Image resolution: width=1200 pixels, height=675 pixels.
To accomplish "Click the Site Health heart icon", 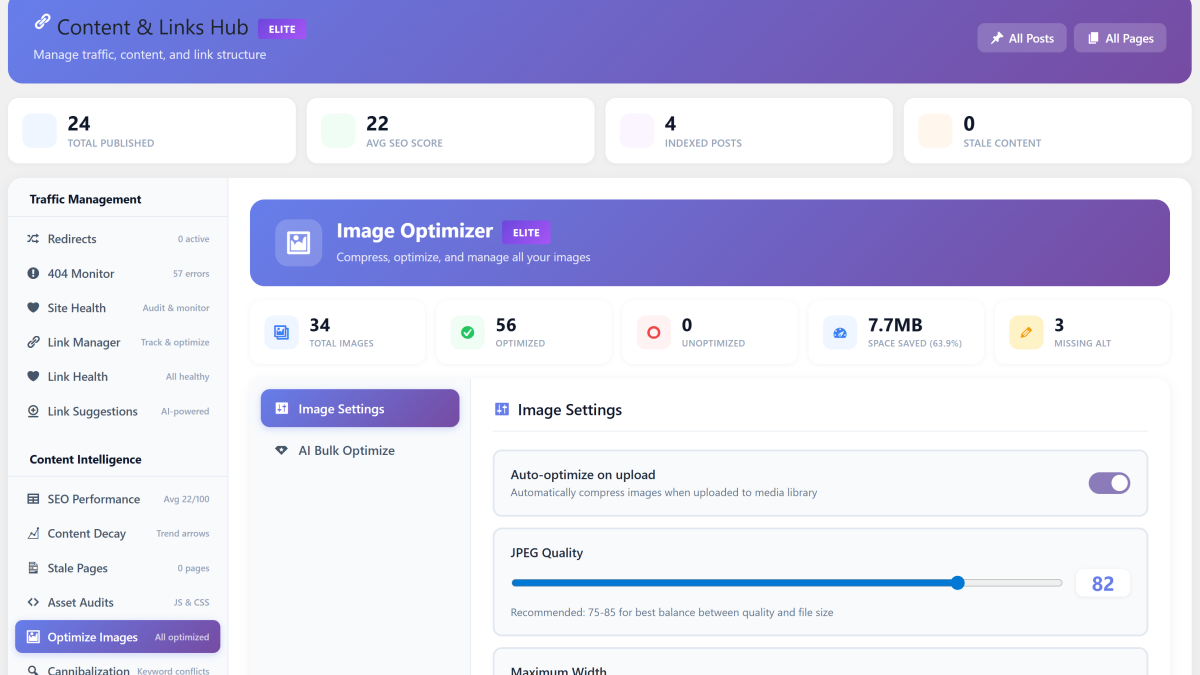I will click(x=33, y=307).
